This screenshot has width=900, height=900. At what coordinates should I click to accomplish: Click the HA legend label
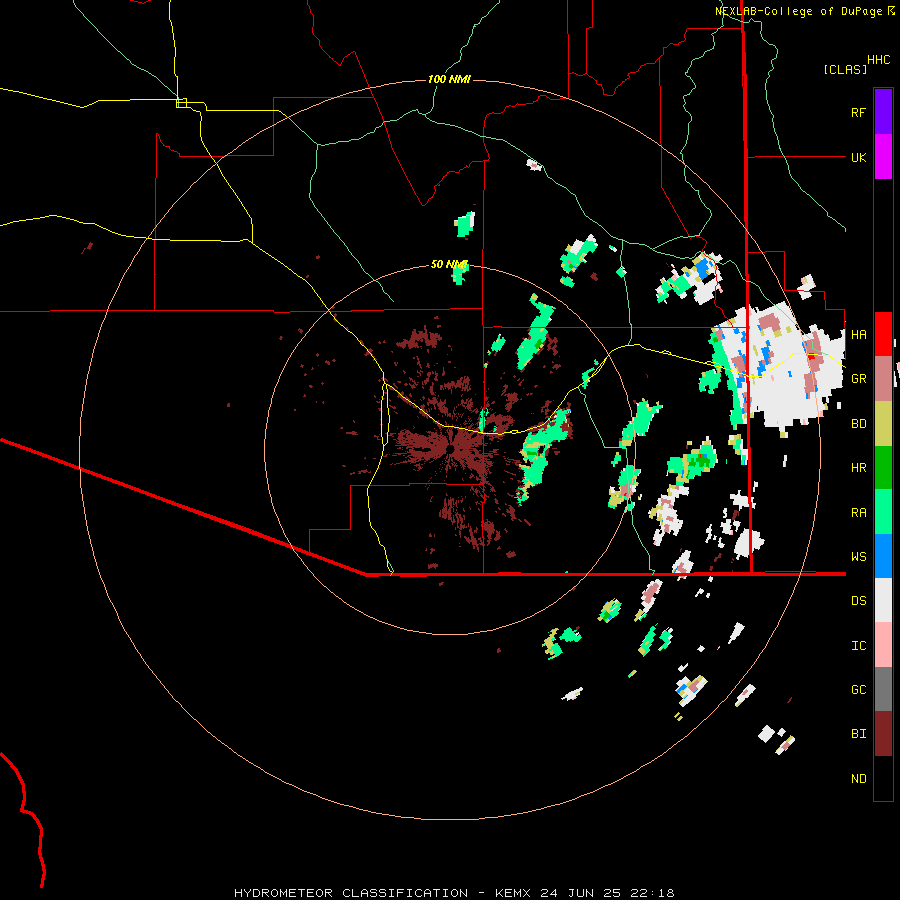tap(858, 334)
